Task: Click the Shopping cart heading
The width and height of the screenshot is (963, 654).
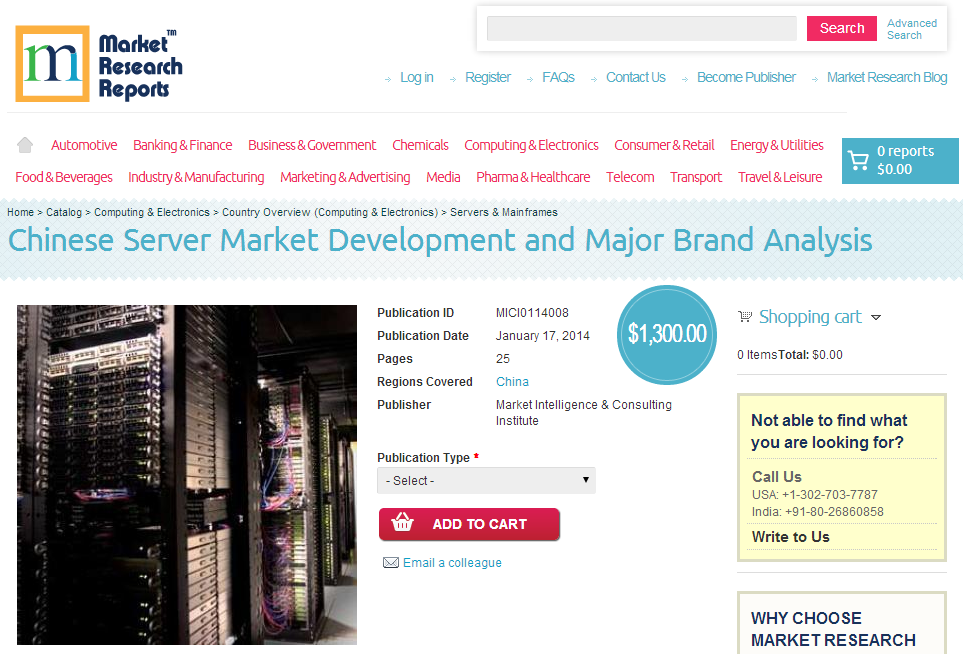Action: [x=810, y=317]
